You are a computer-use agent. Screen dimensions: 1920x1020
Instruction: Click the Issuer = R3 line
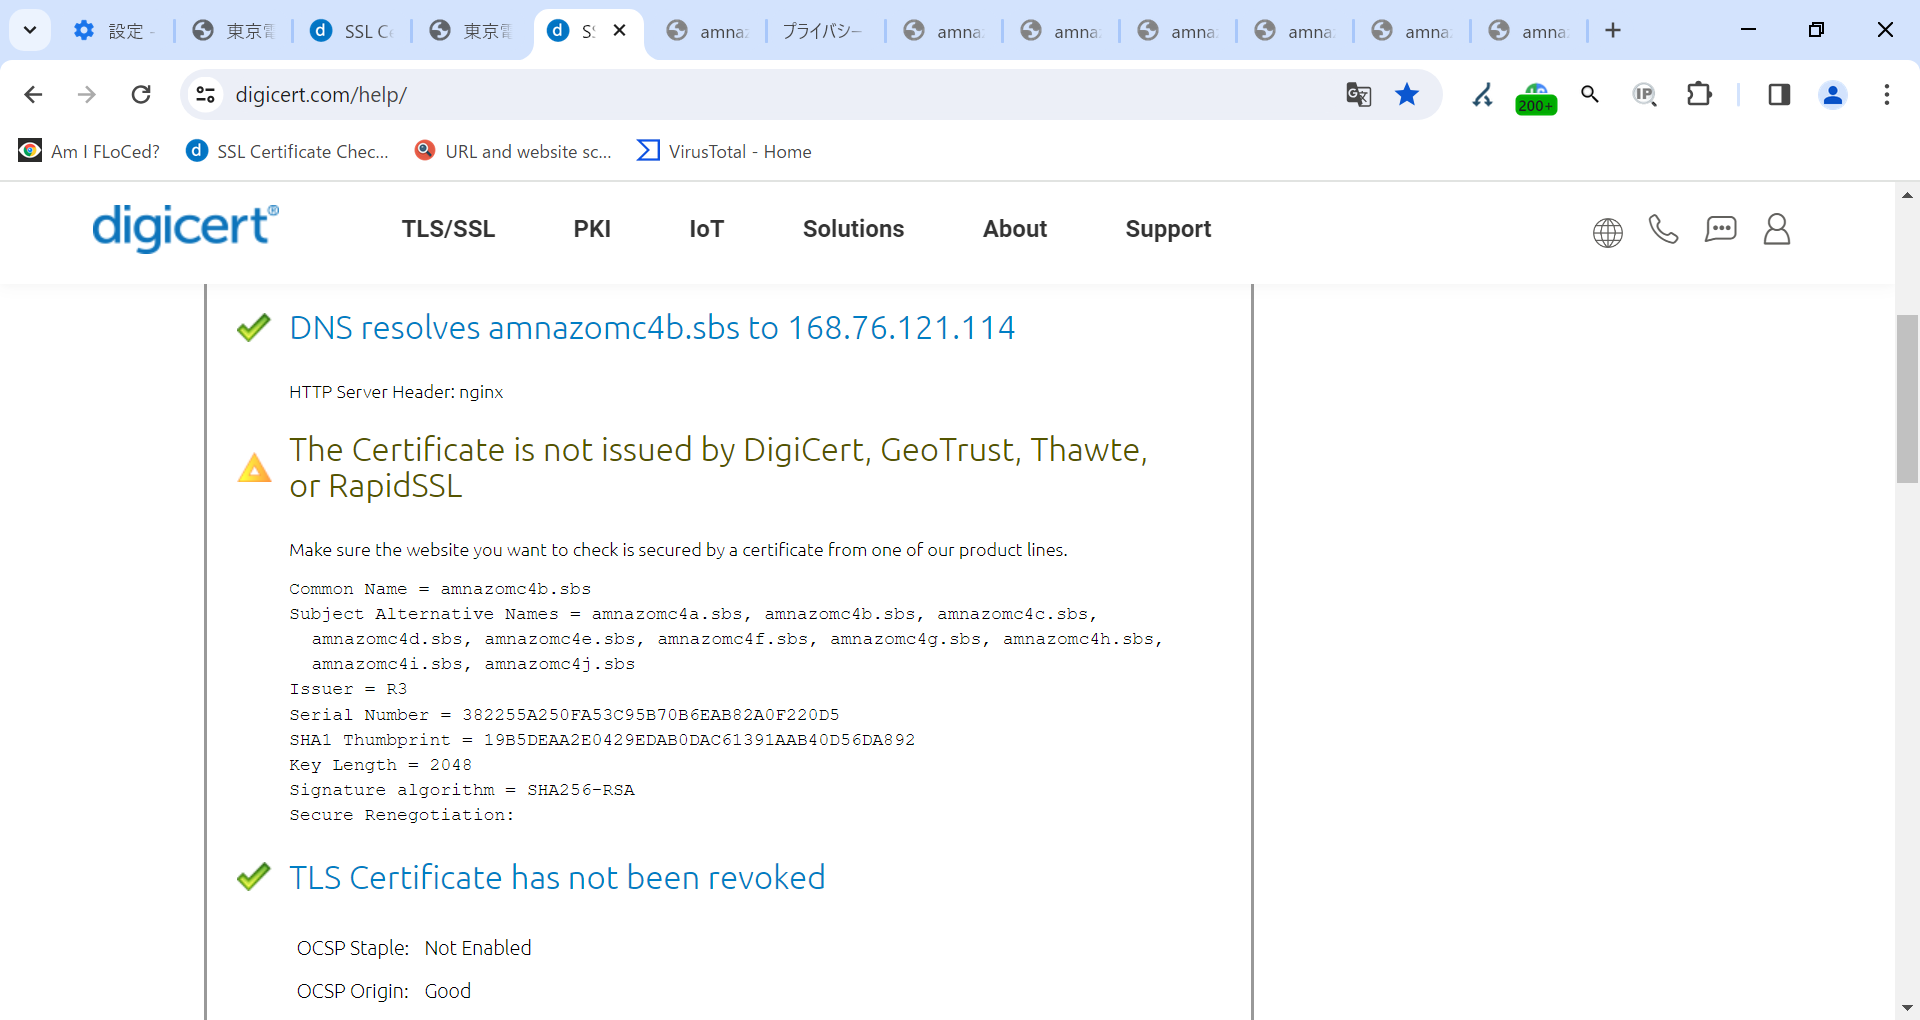click(348, 689)
